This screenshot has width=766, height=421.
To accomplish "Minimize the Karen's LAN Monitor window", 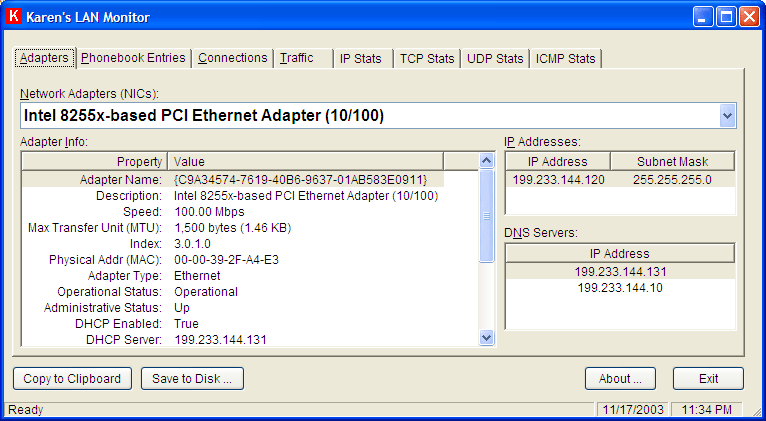I will point(703,17).
